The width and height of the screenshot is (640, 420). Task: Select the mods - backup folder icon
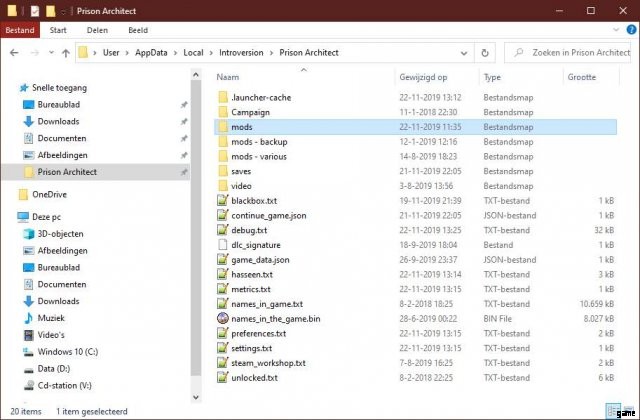click(x=223, y=142)
